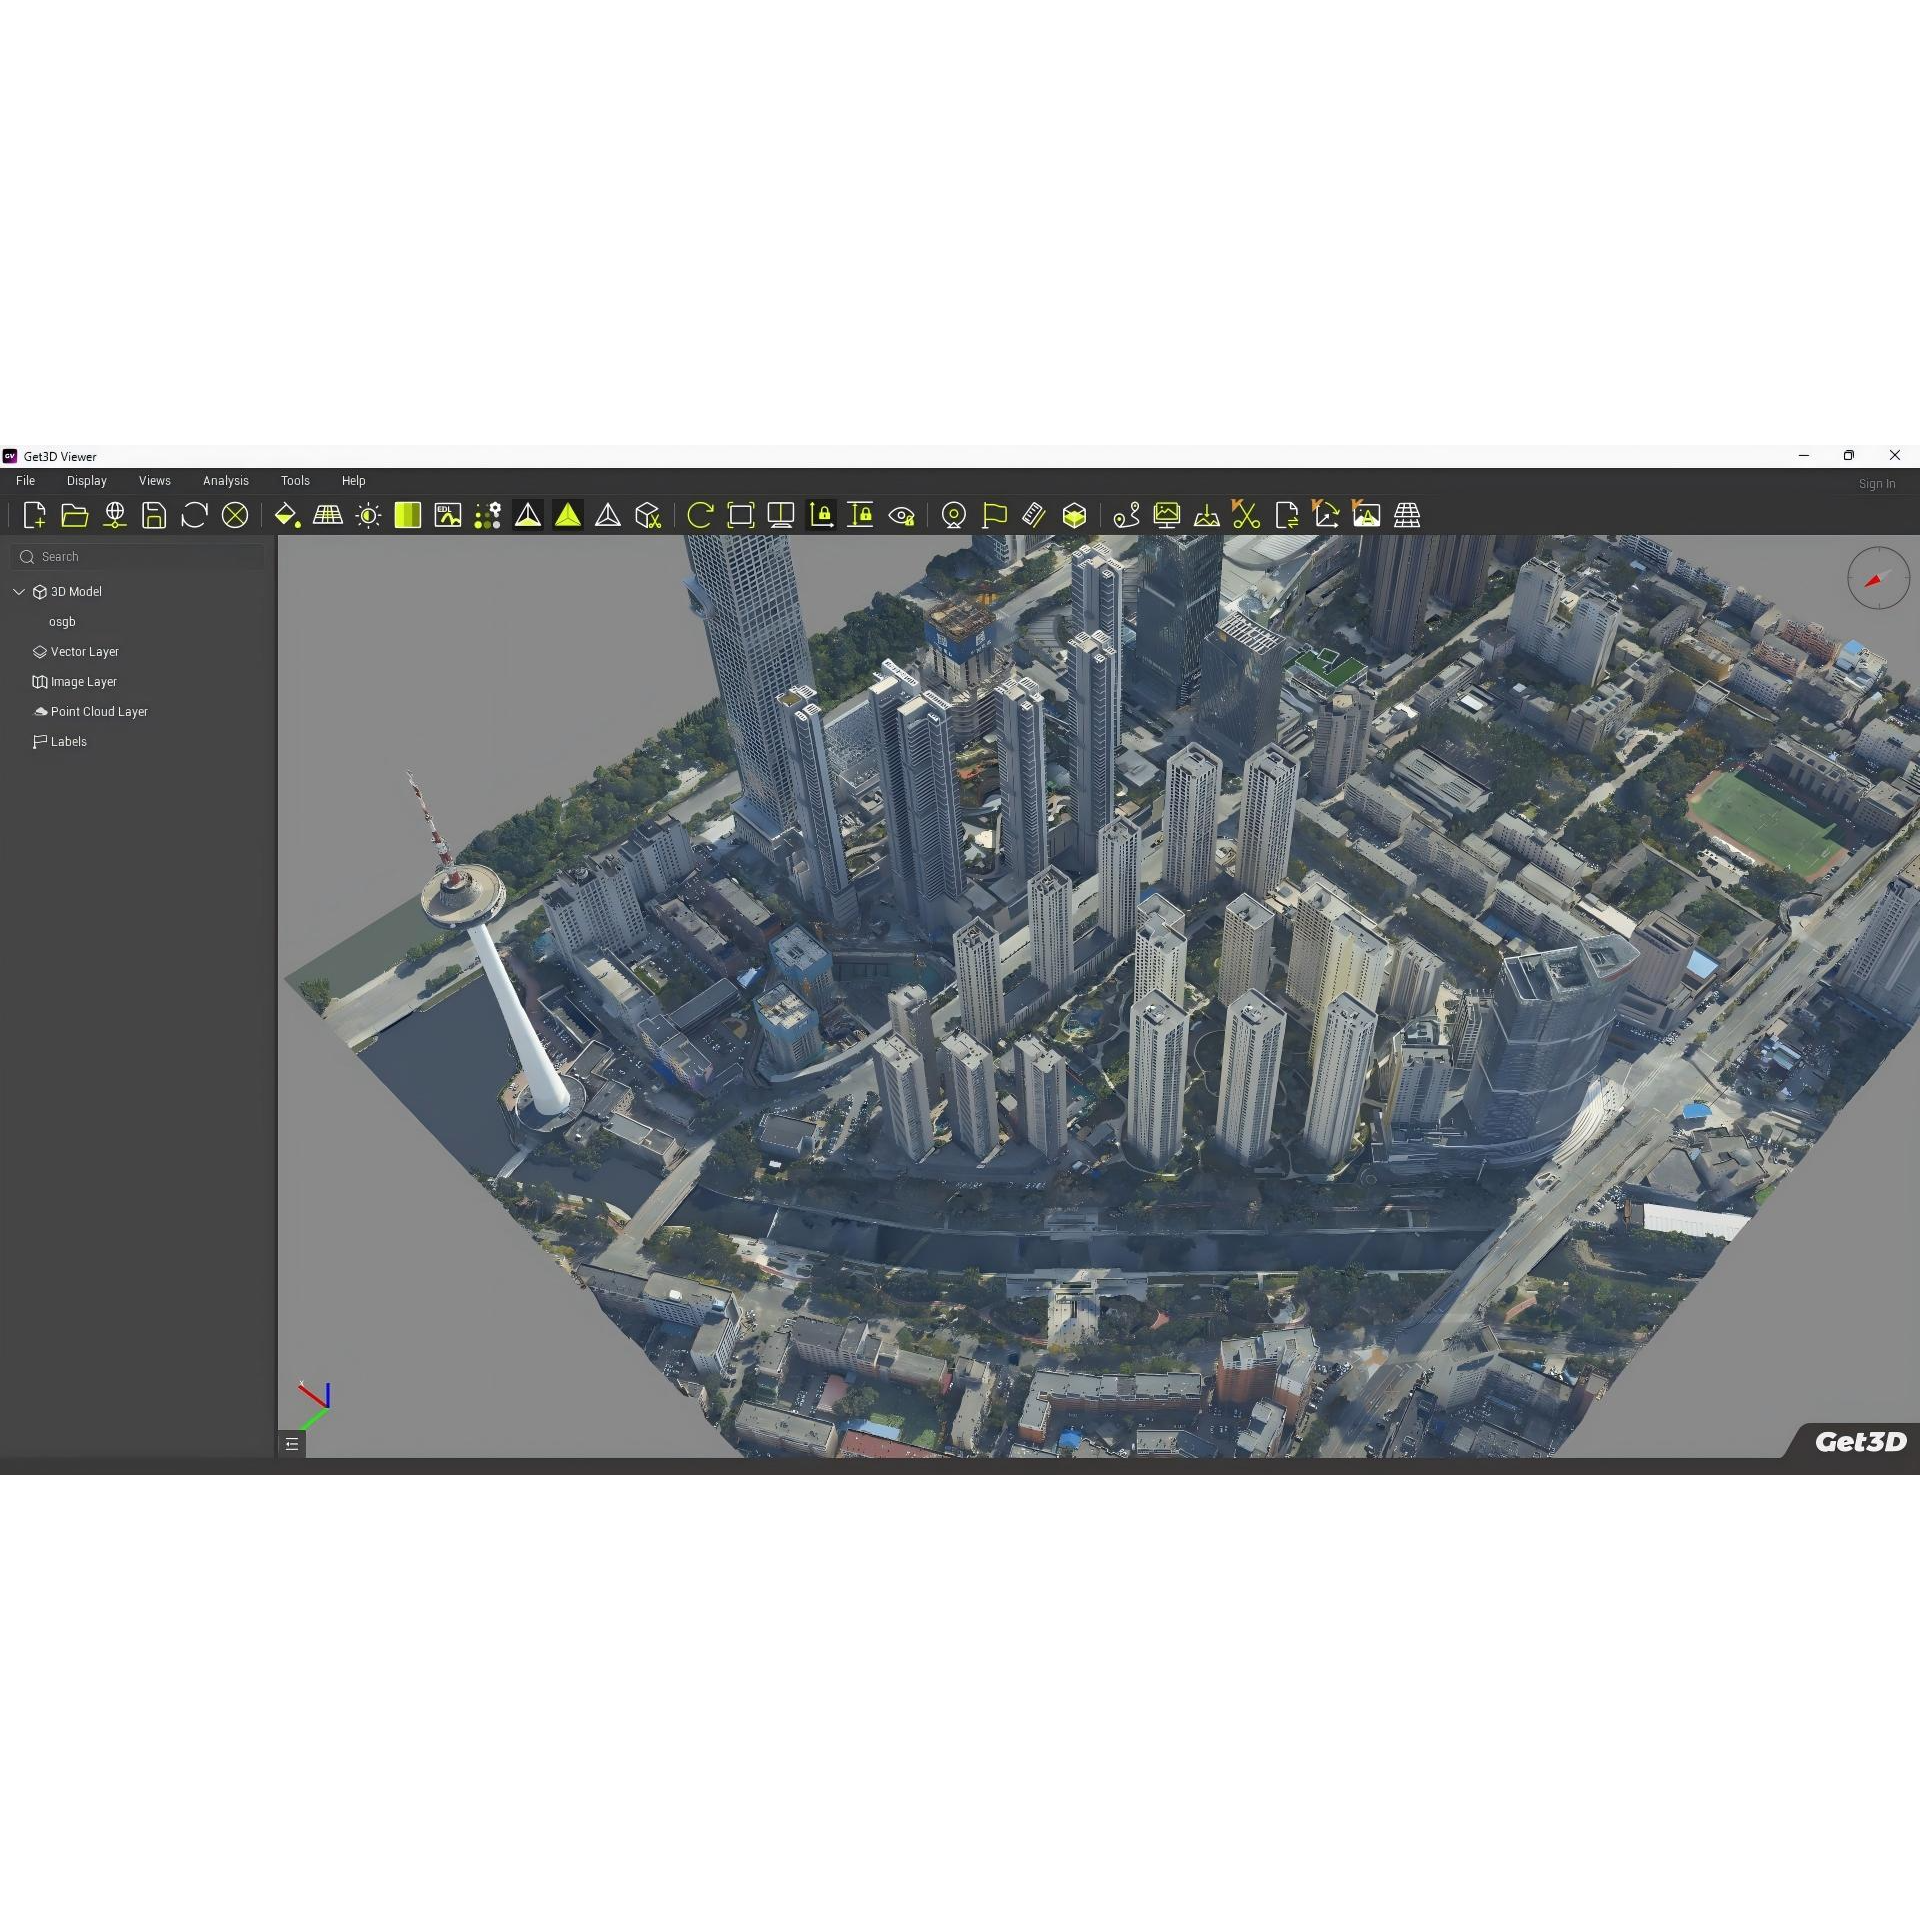Add a label with the flag icon

click(994, 515)
